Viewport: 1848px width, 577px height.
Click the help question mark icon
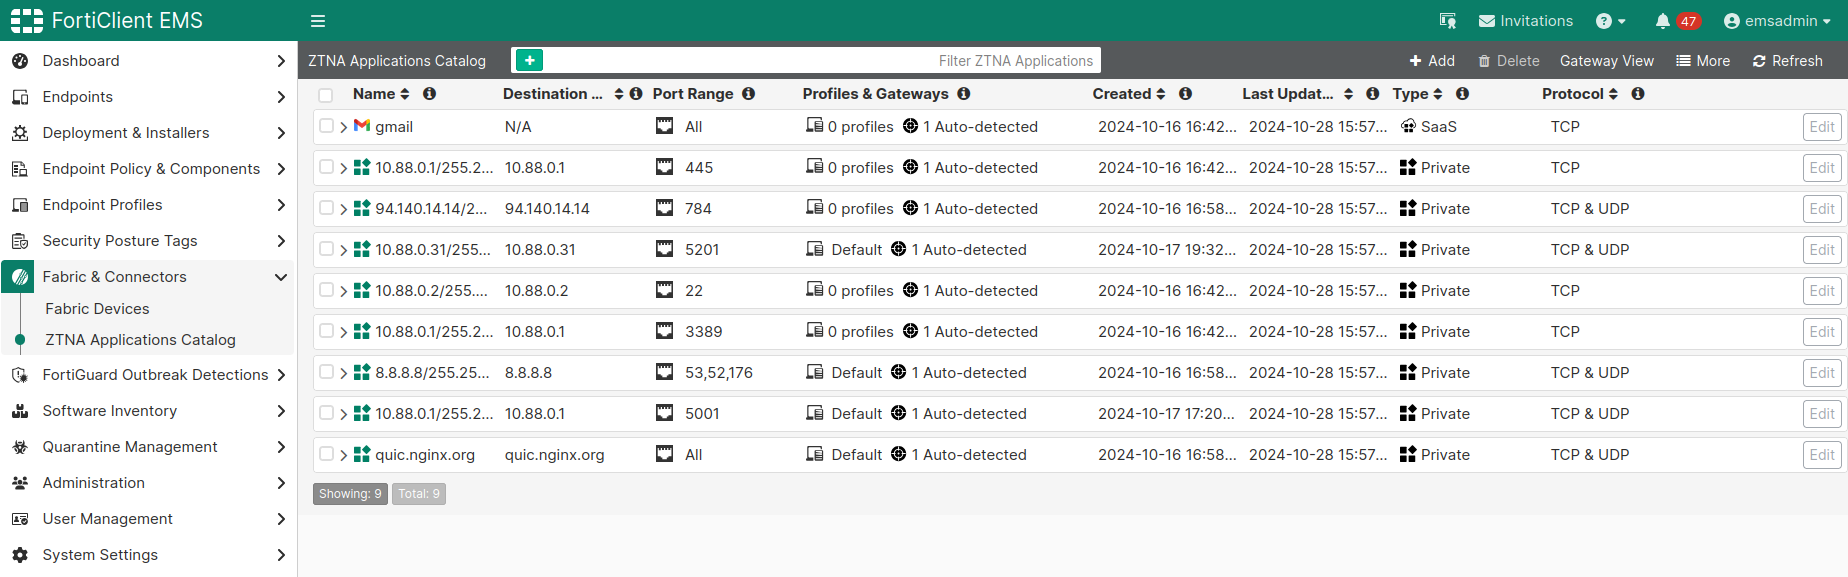(x=1604, y=21)
